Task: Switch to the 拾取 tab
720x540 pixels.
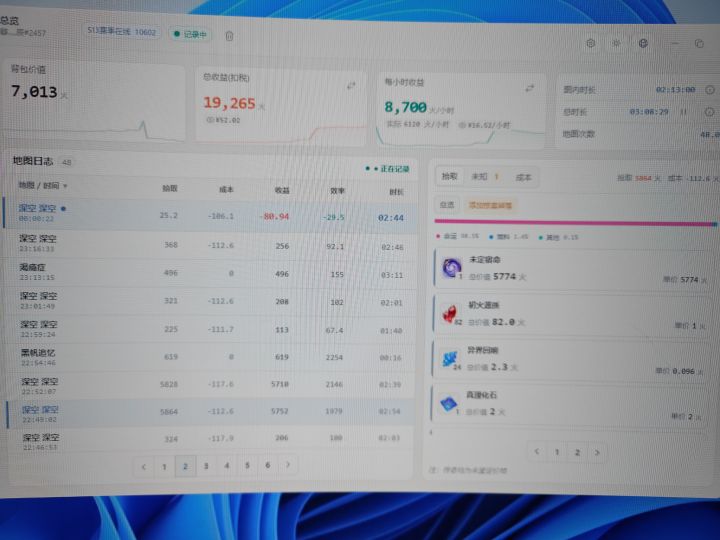Action: pyautogui.click(x=449, y=176)
